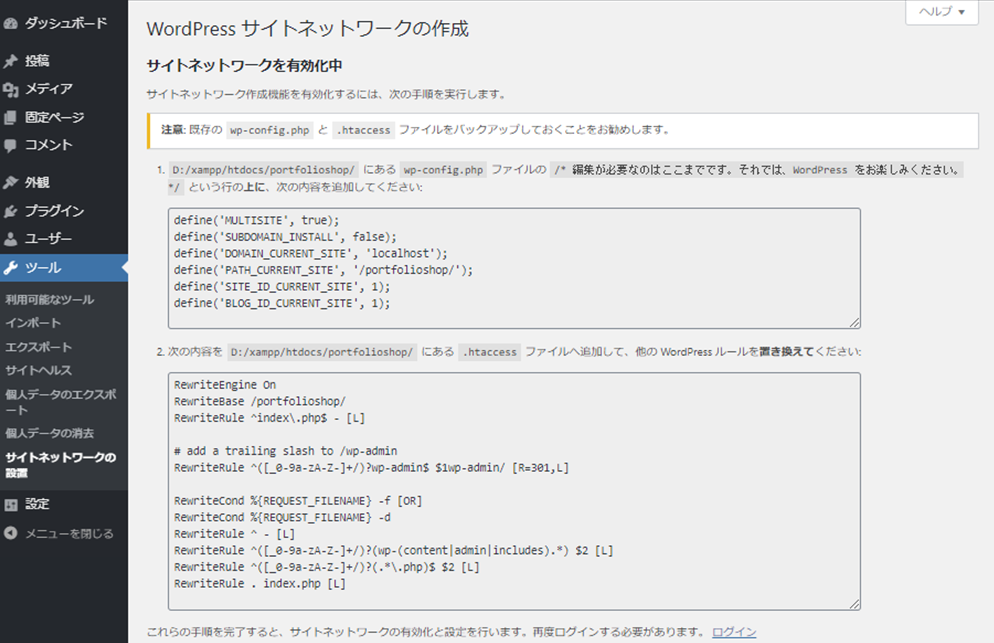Image resolution: width=994 pixels, height=643 pixels.
Task: Click the line with SITE_ID_CURRENT_SITE
Action: point(281,287)
